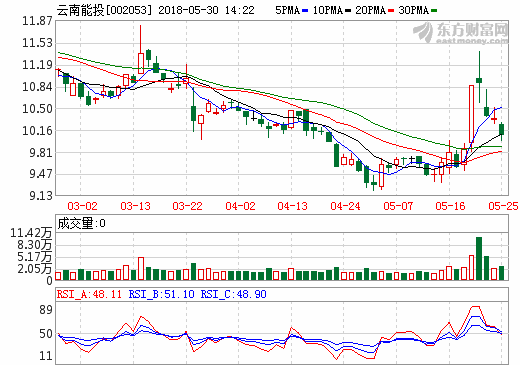Click the 11.19 price axis label

[x=37, y=65]
